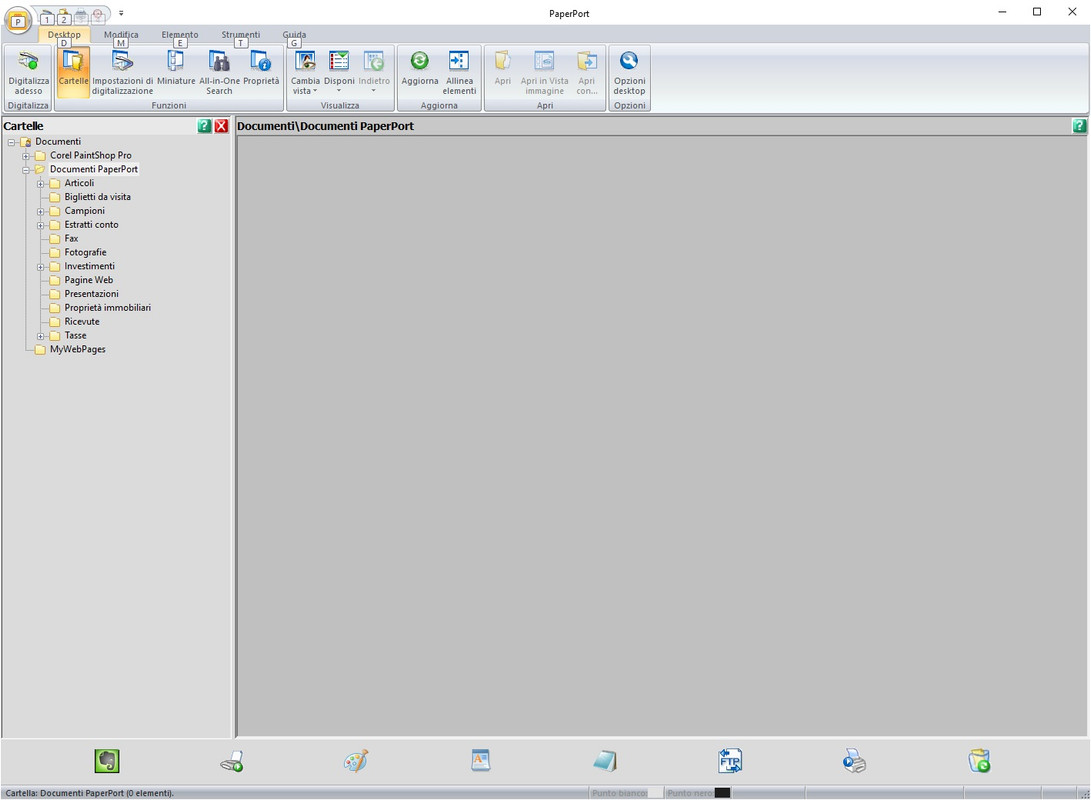Expand the Investimenti folder

(x=40, y=267)
